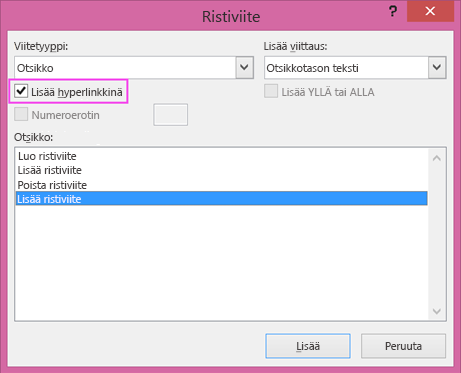Open the Lisää viittaus dropdown arrow

click(x=437, y=68)
